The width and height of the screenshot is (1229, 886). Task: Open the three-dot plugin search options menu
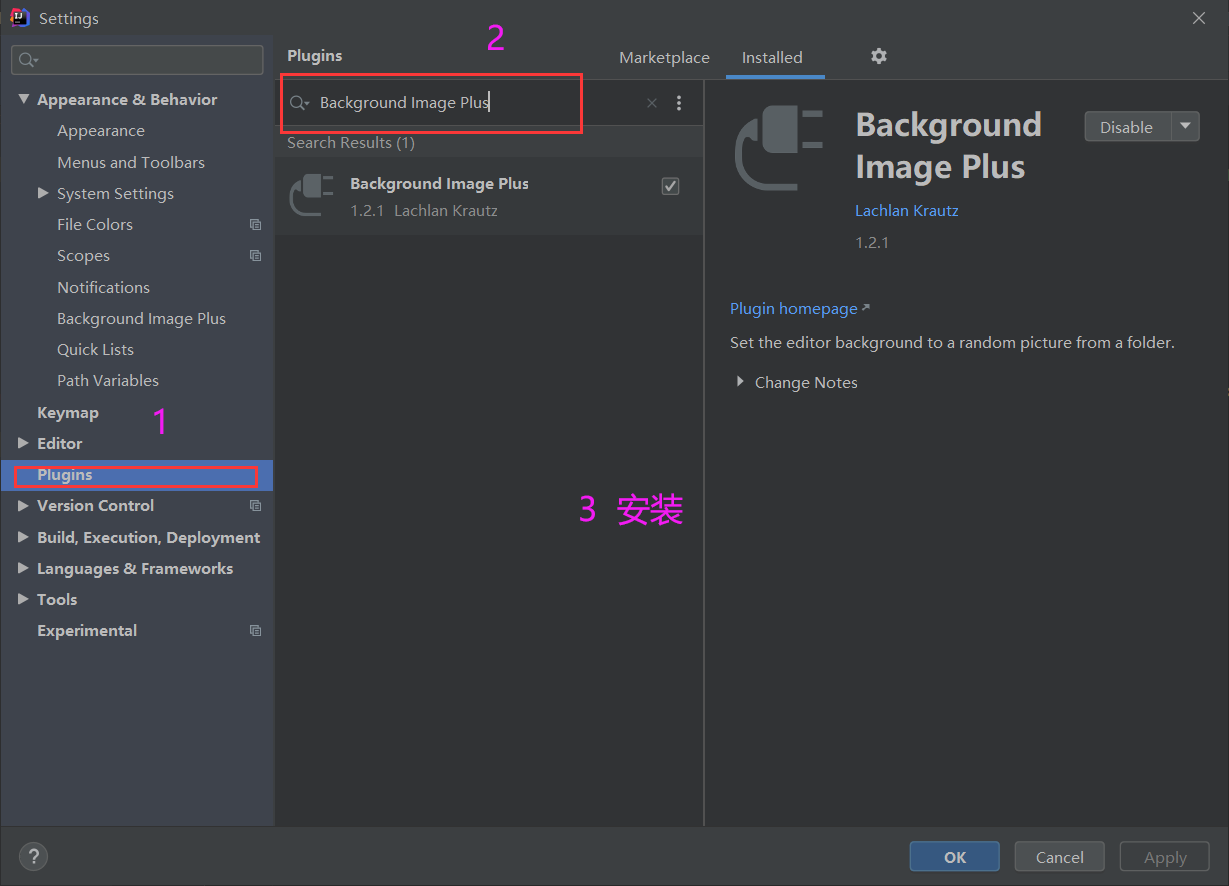(679, 102)
